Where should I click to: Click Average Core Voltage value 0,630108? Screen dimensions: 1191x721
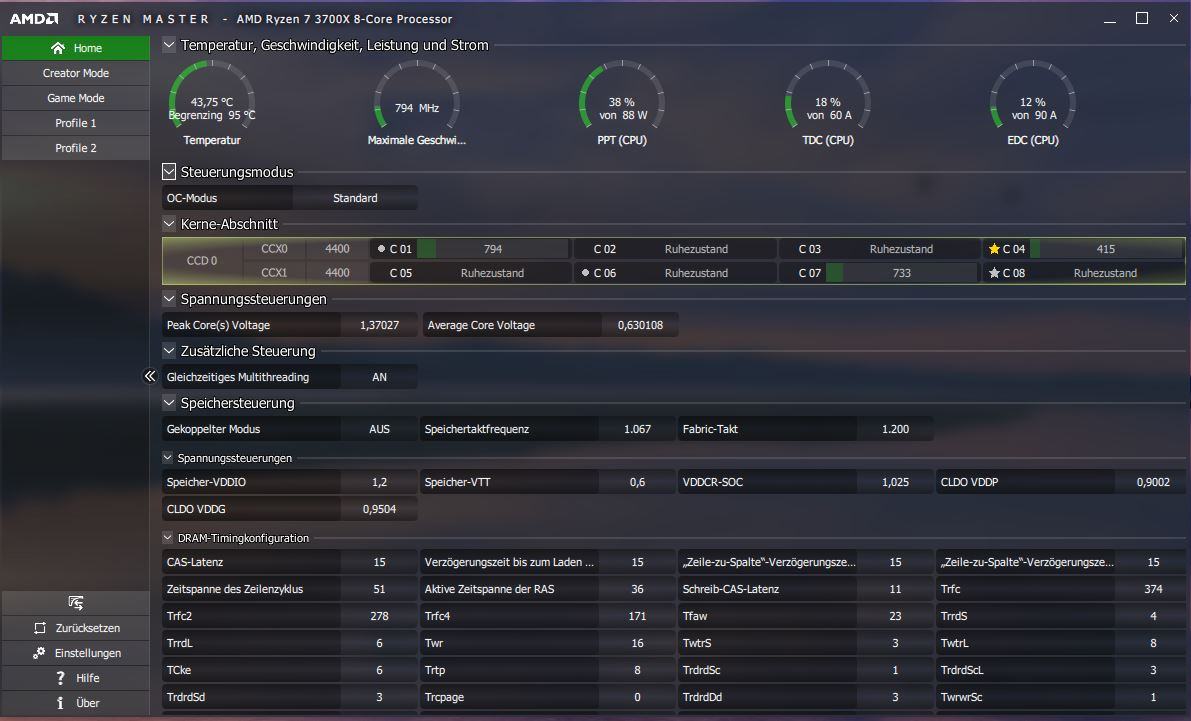coord(640,325)
